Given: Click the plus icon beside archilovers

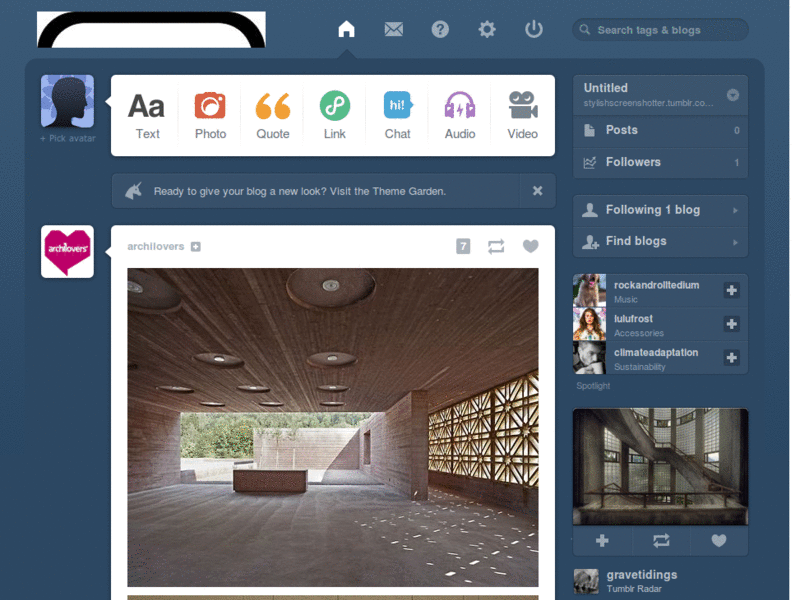Looking at the screenshot, I should [x=195, y=247].
